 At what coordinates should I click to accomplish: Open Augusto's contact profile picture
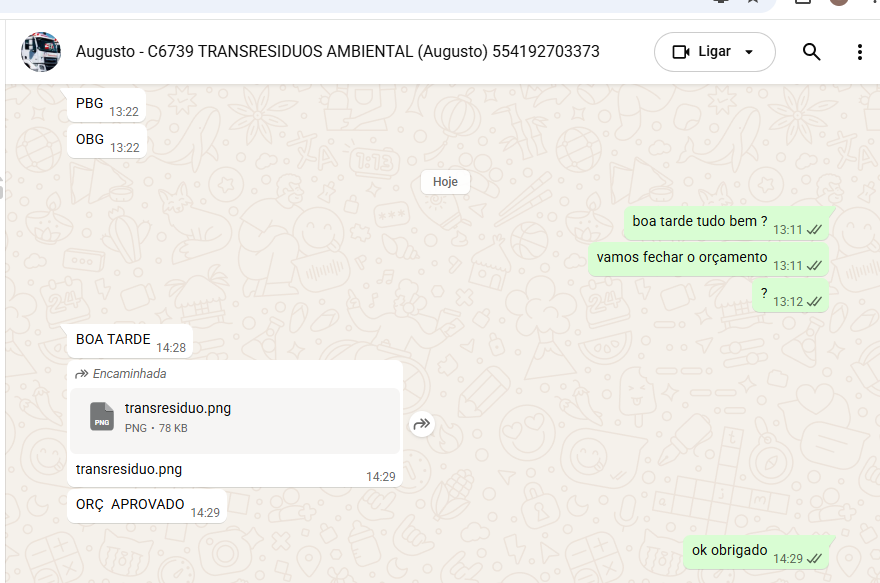[x=40, y=52]
